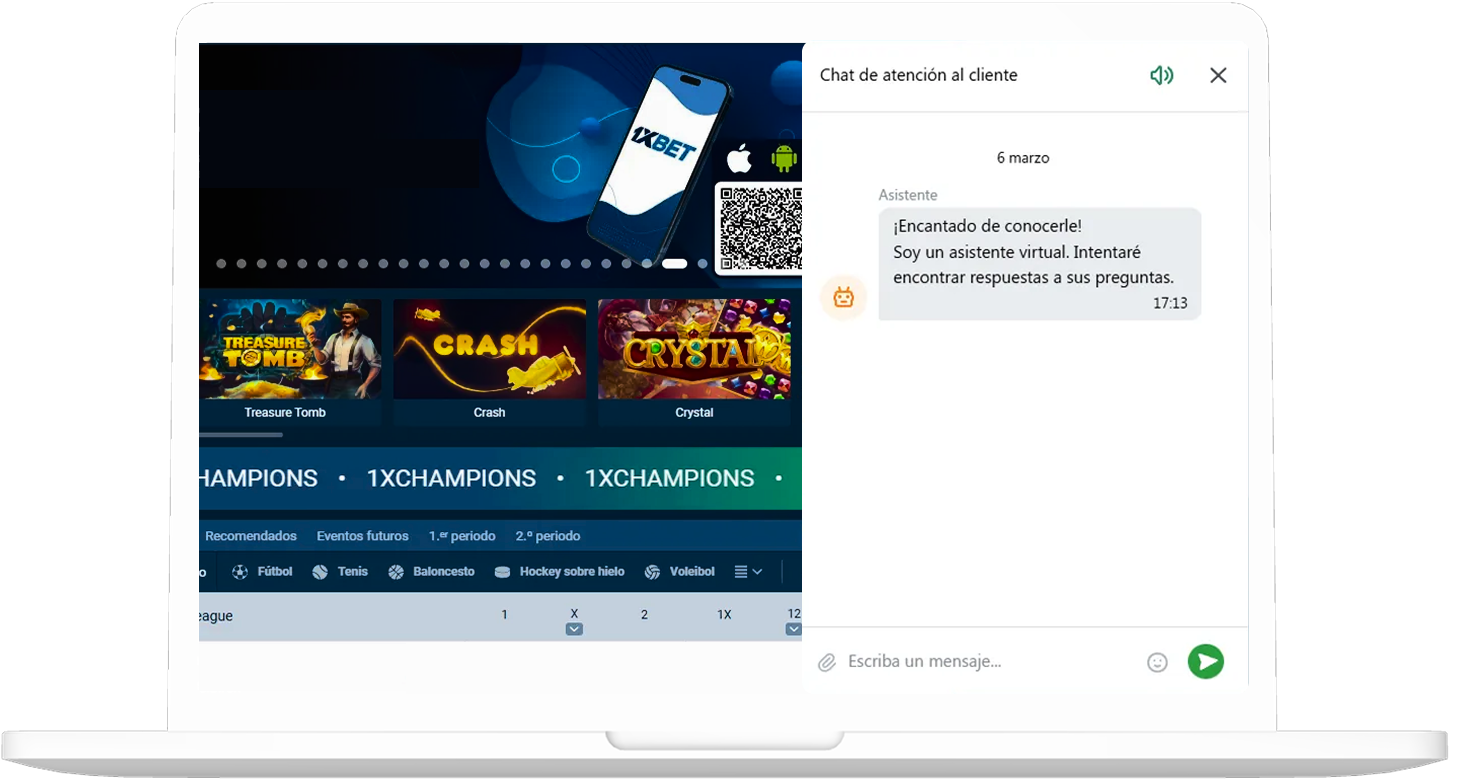Click 'Chat de atención al cliente' title
Screen dimensions: 1457x783
coord(919,75)
